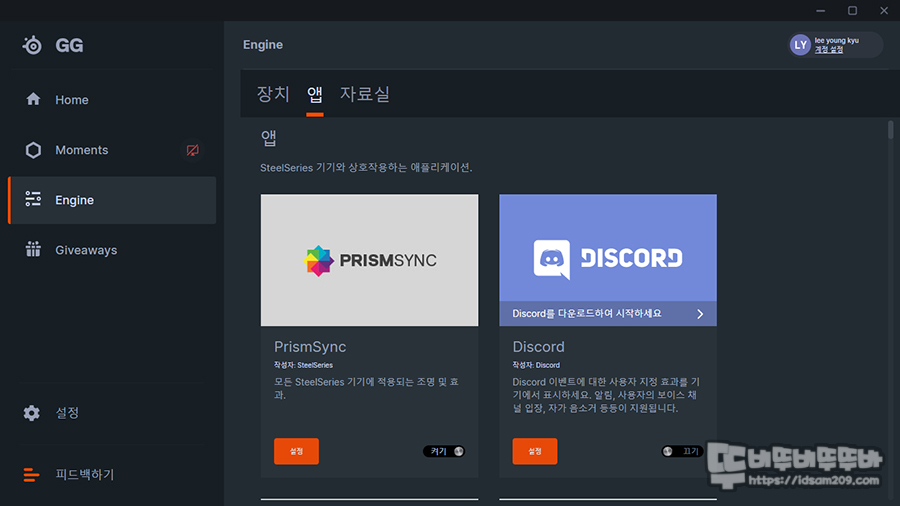Toggle the PrismSync 켜기 switch
This screenshot has width=900, height=506.
(x=444, y=451)
